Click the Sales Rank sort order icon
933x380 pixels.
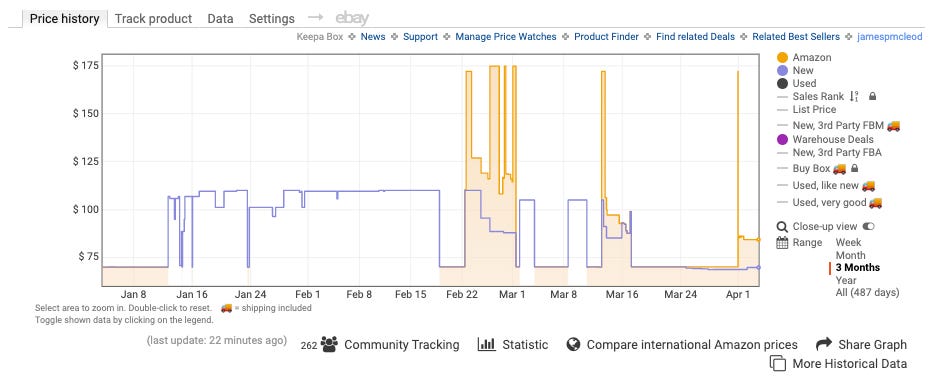[854, 96]
